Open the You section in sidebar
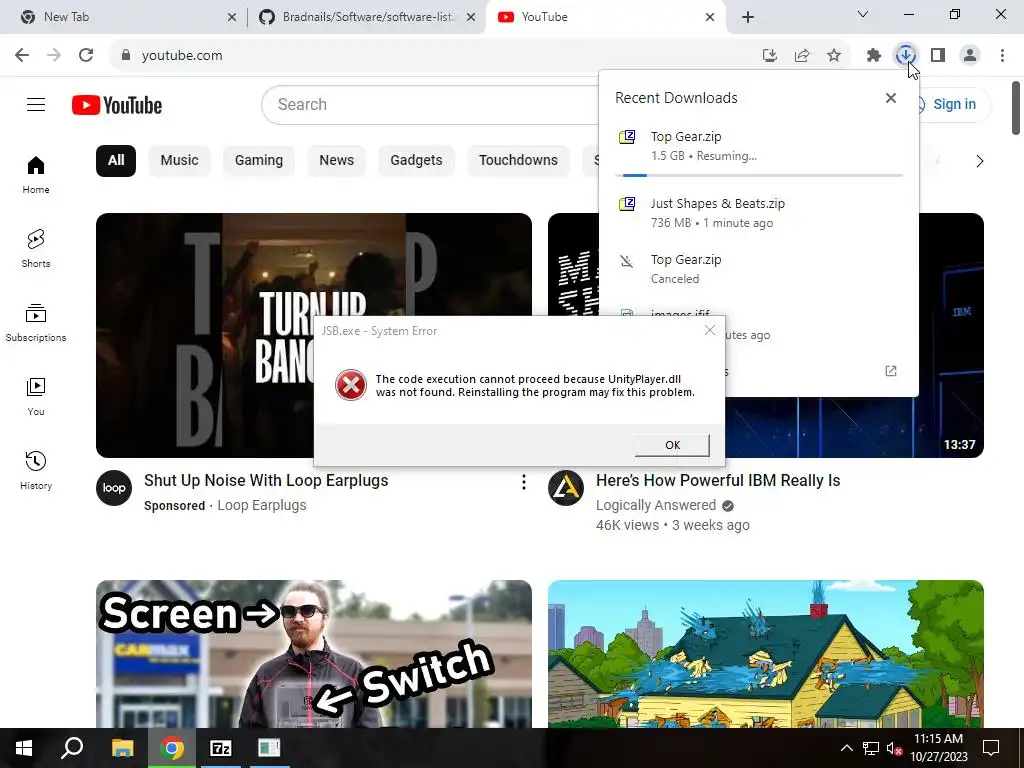 coord(36,396)
